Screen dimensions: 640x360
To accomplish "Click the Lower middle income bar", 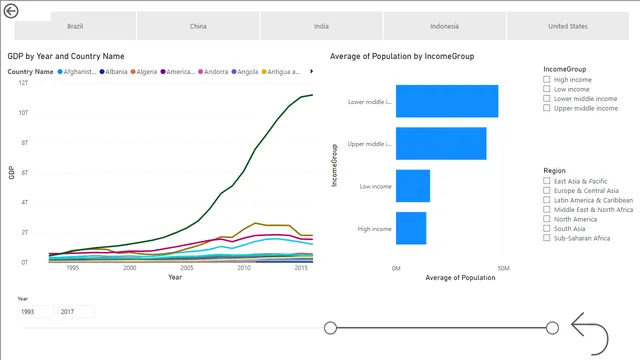I will click(x=447, y=101).
